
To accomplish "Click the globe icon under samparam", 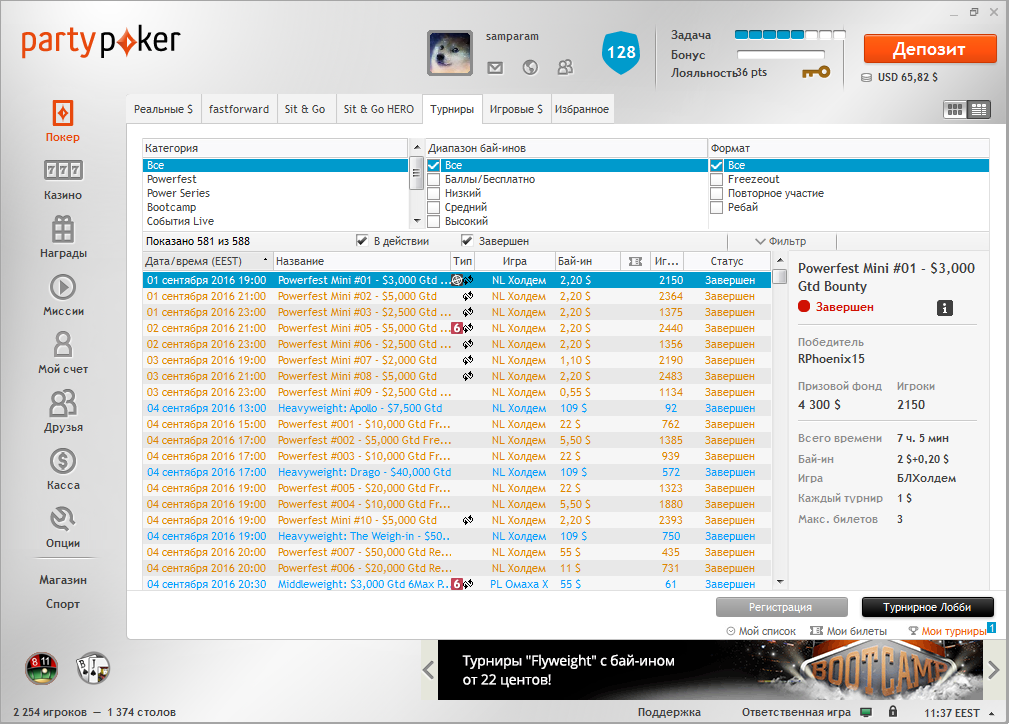I will 530,67.
